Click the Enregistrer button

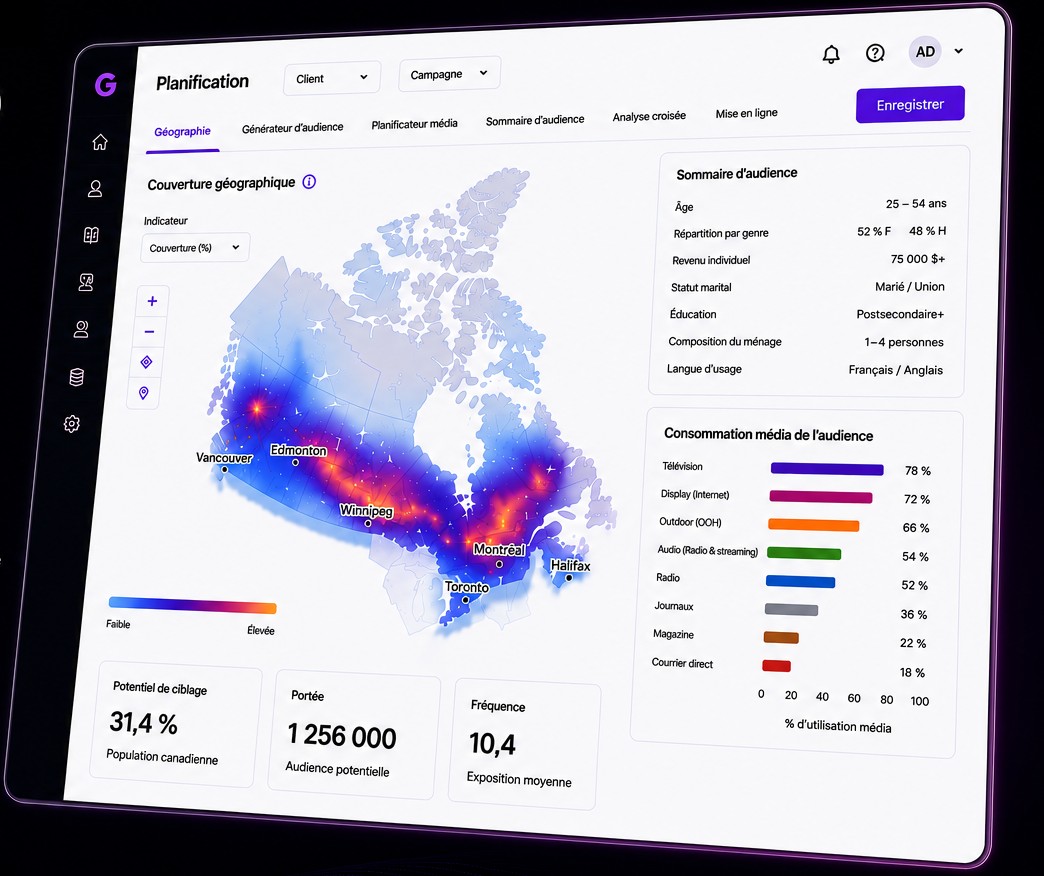910,105
